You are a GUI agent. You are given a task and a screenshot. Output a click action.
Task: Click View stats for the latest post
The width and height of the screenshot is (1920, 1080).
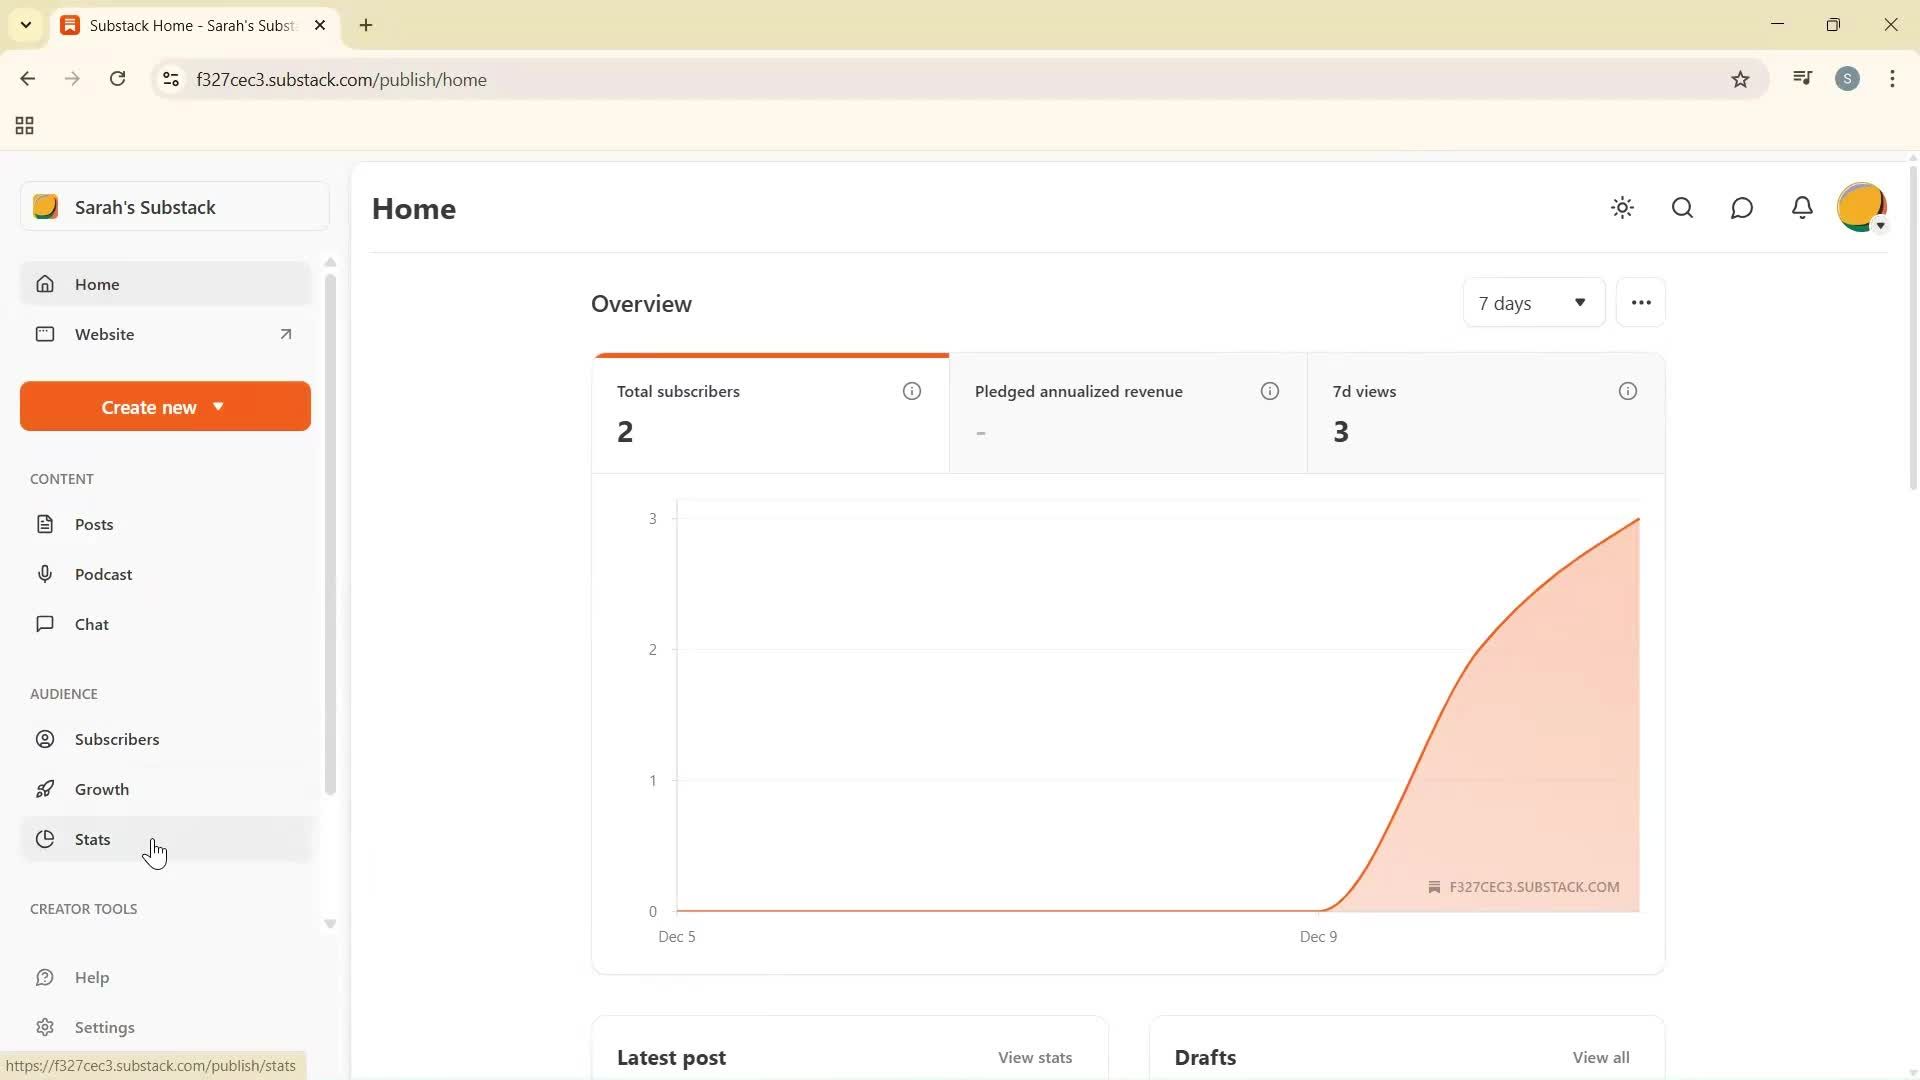click(1034, 1057)
